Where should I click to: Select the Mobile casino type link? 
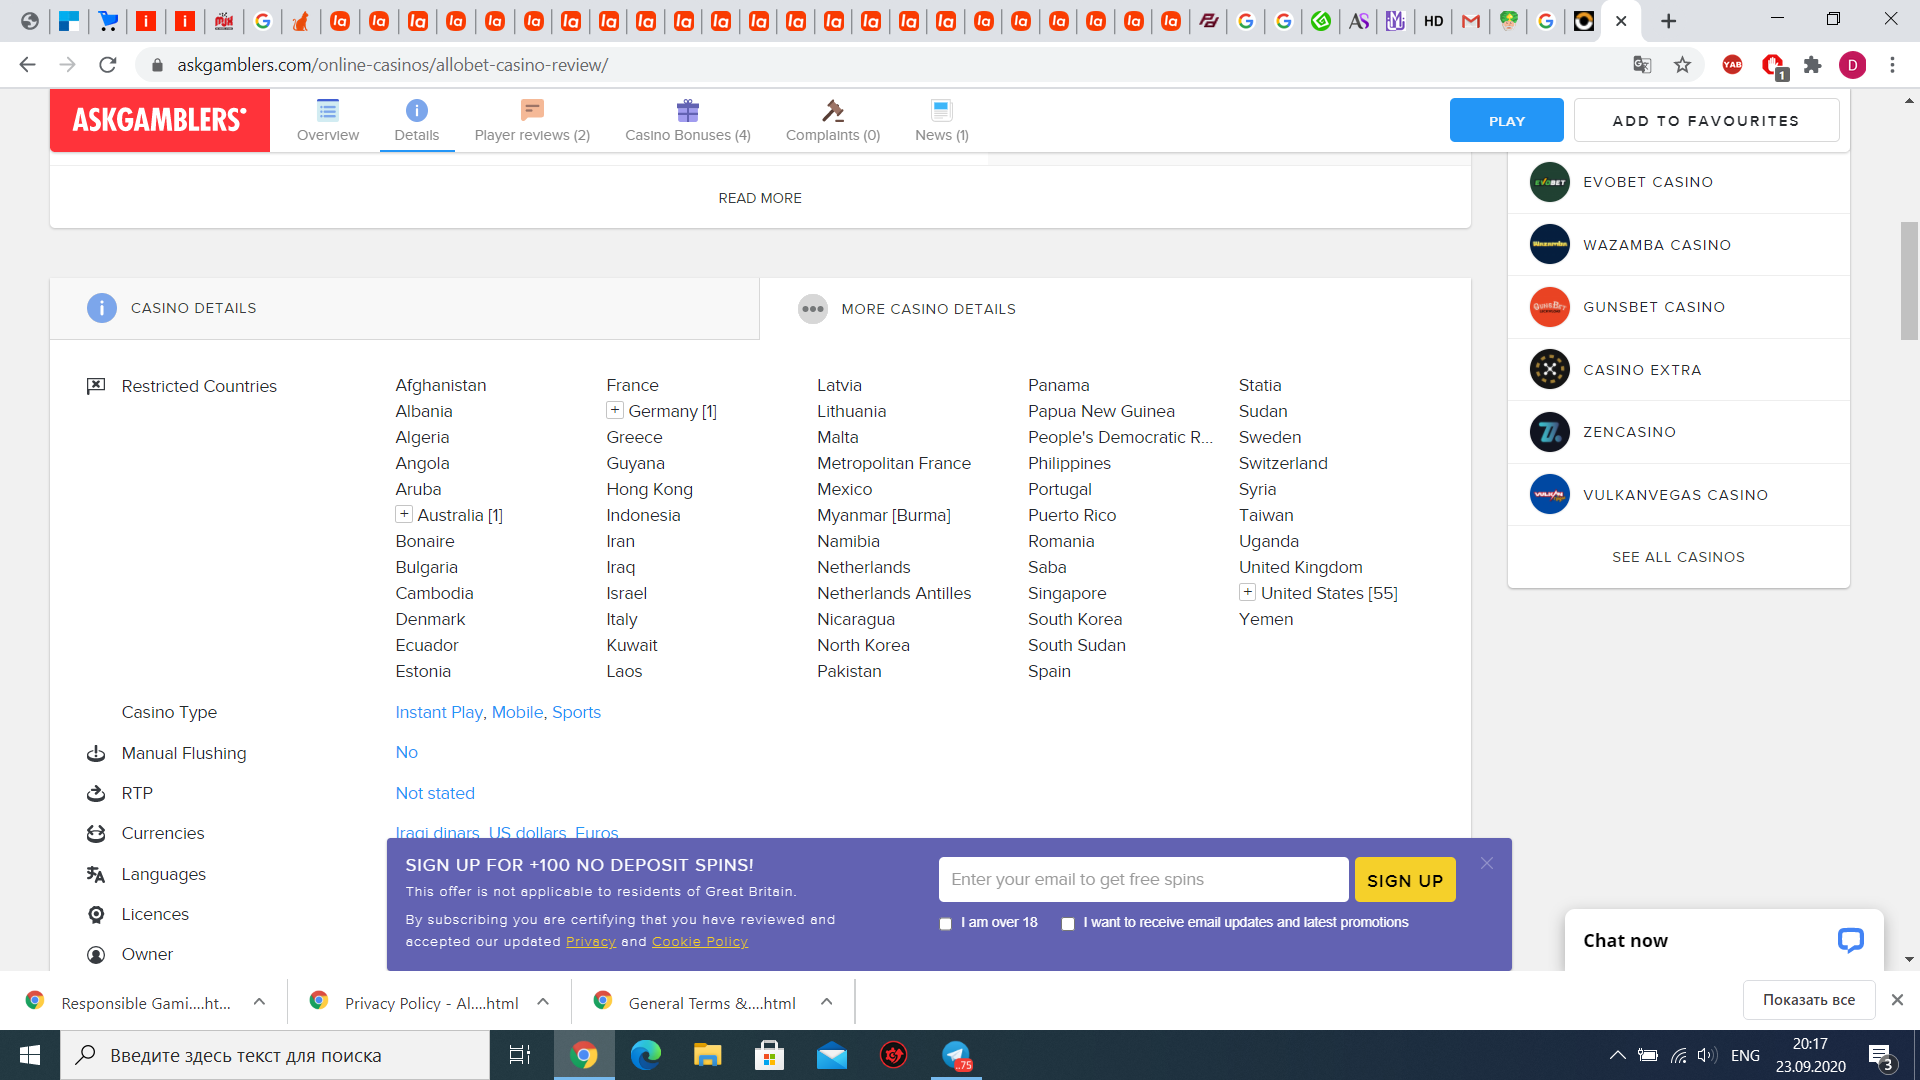coord(518,712)
